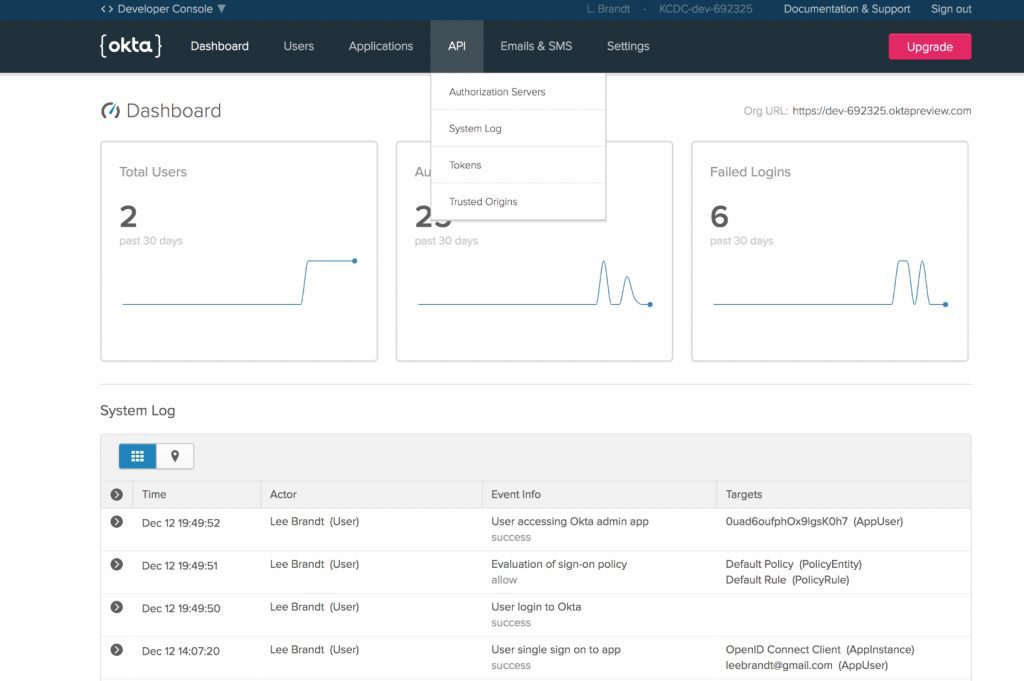Click 'OpenID Connect Client (AppInstance)' target
Image resolution: width=1024 pixels, height=681 pixels.
click(820, 650)
